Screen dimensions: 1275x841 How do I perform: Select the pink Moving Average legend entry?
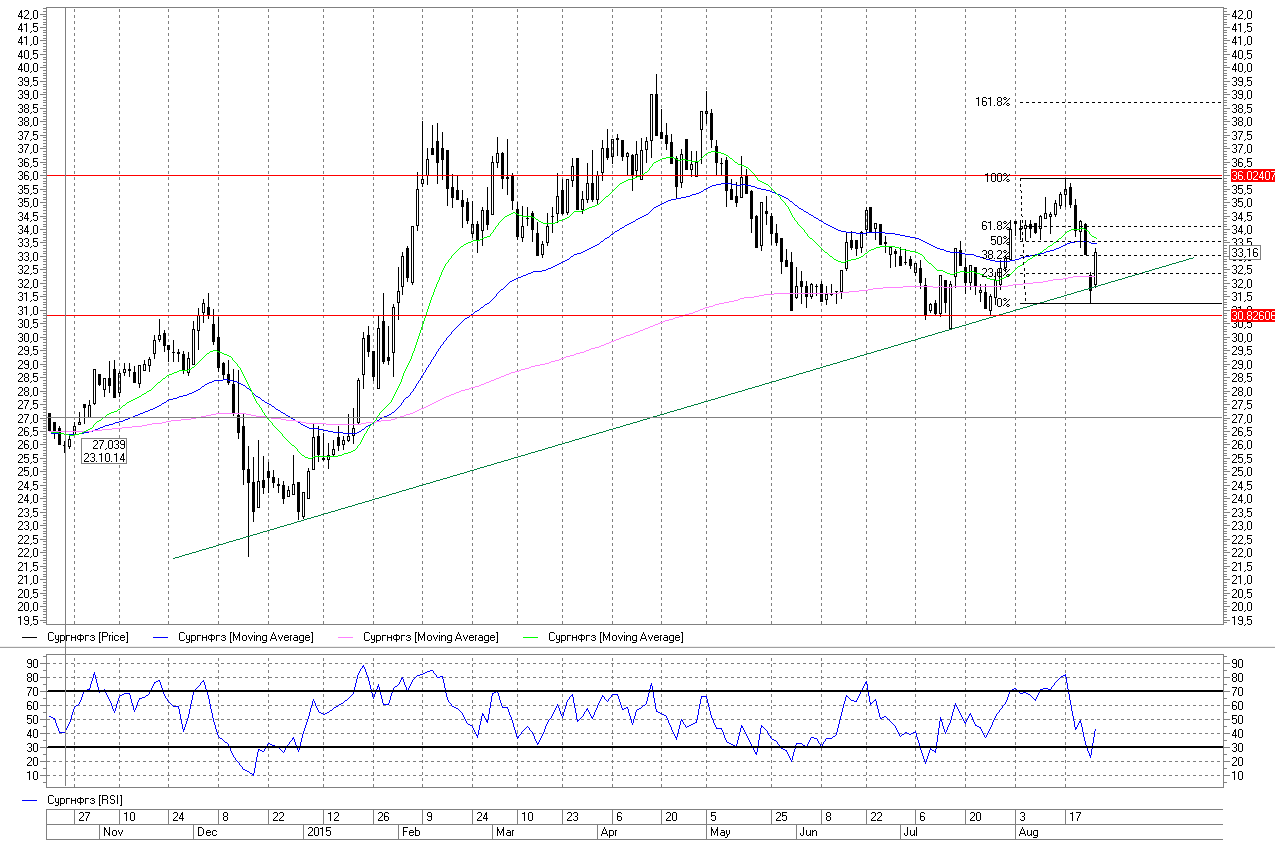point(430,637)
